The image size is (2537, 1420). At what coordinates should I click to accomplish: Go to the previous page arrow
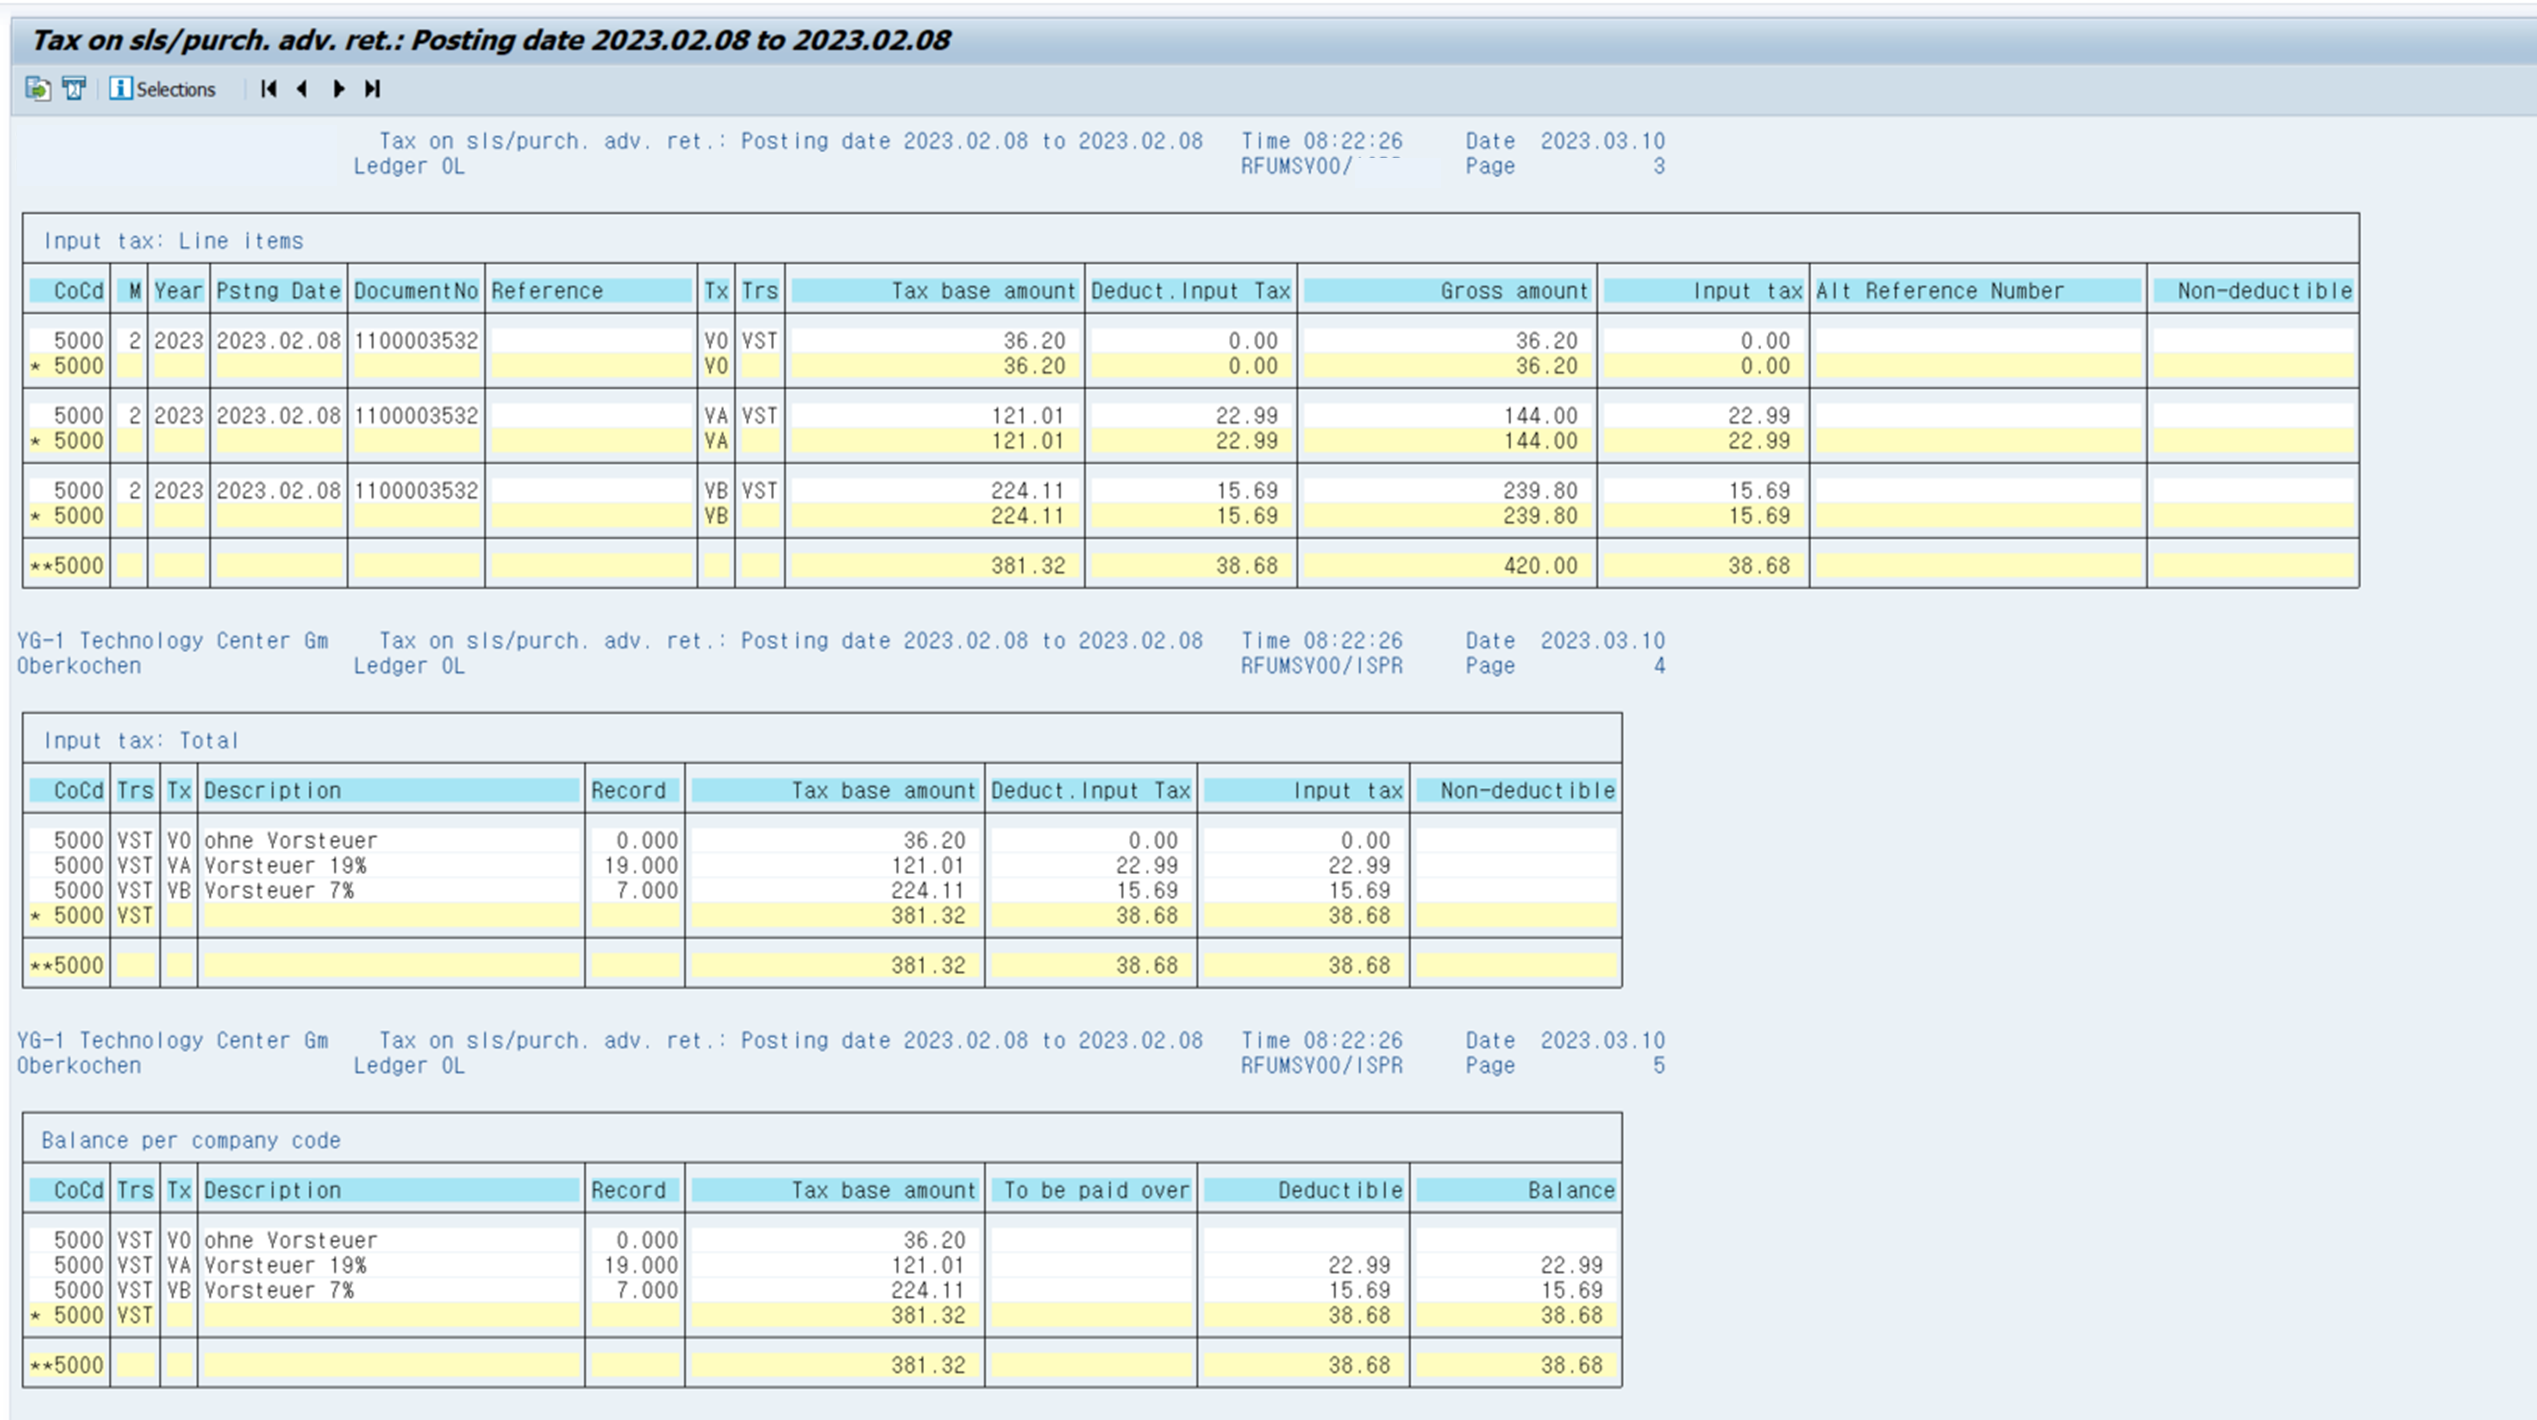[302, 89]
